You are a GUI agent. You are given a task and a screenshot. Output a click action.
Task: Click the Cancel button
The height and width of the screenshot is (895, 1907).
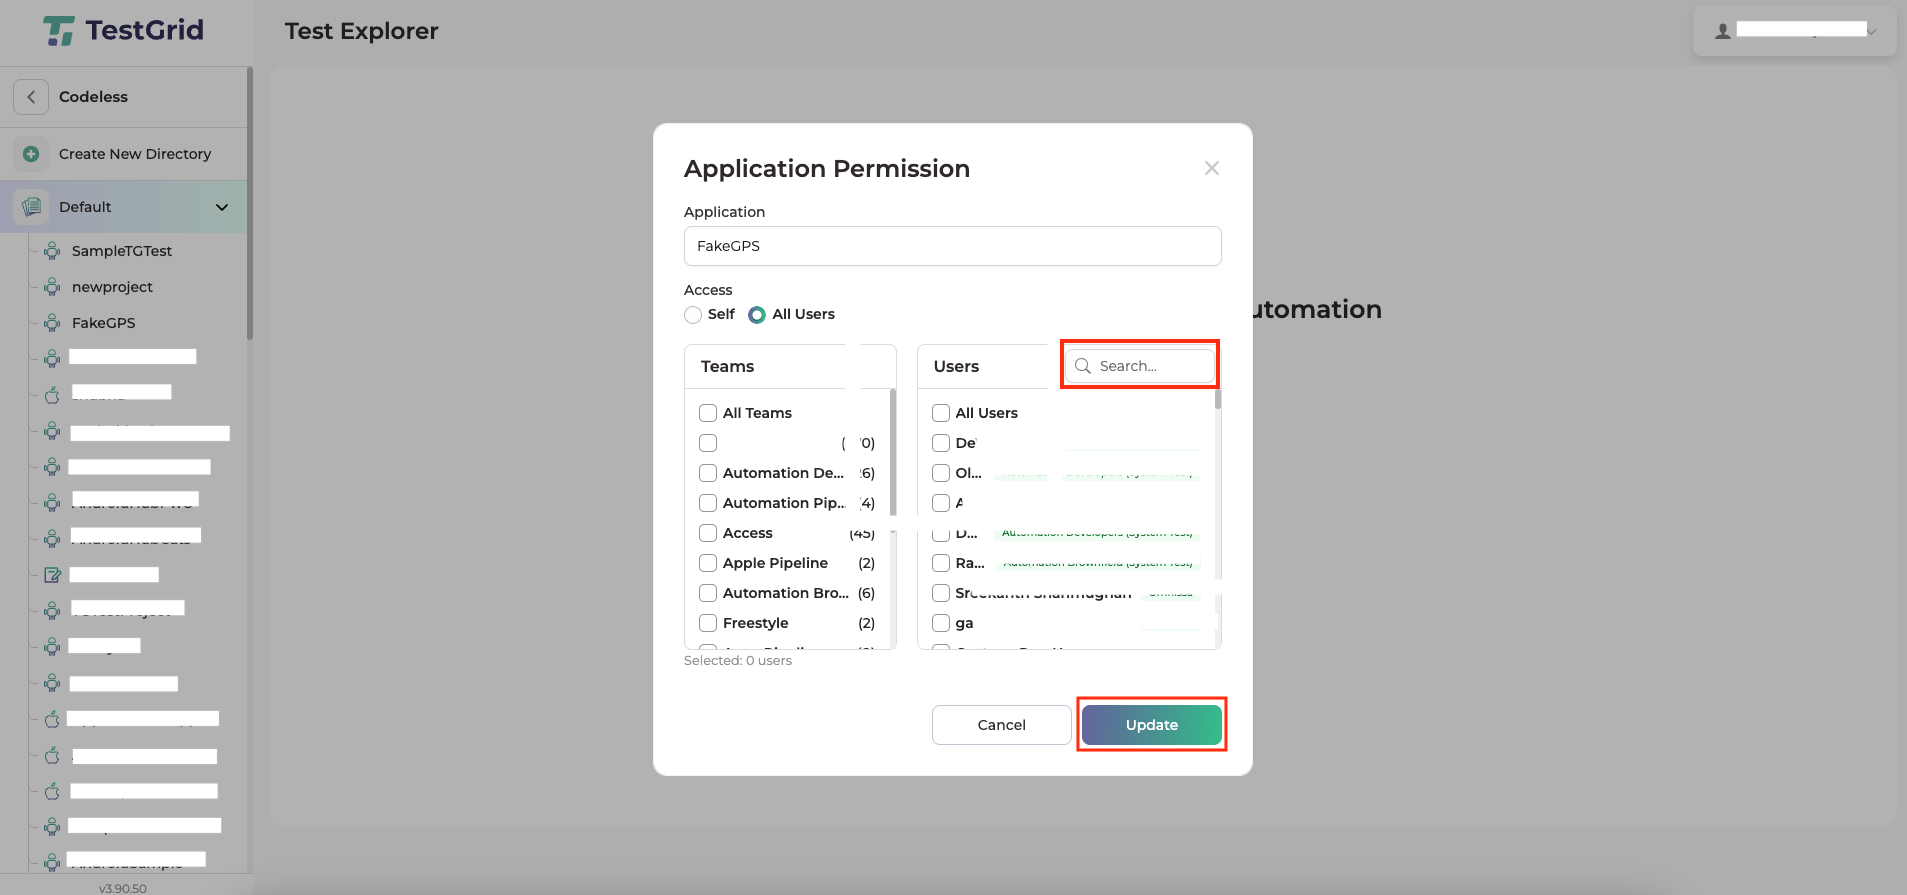1001,725
